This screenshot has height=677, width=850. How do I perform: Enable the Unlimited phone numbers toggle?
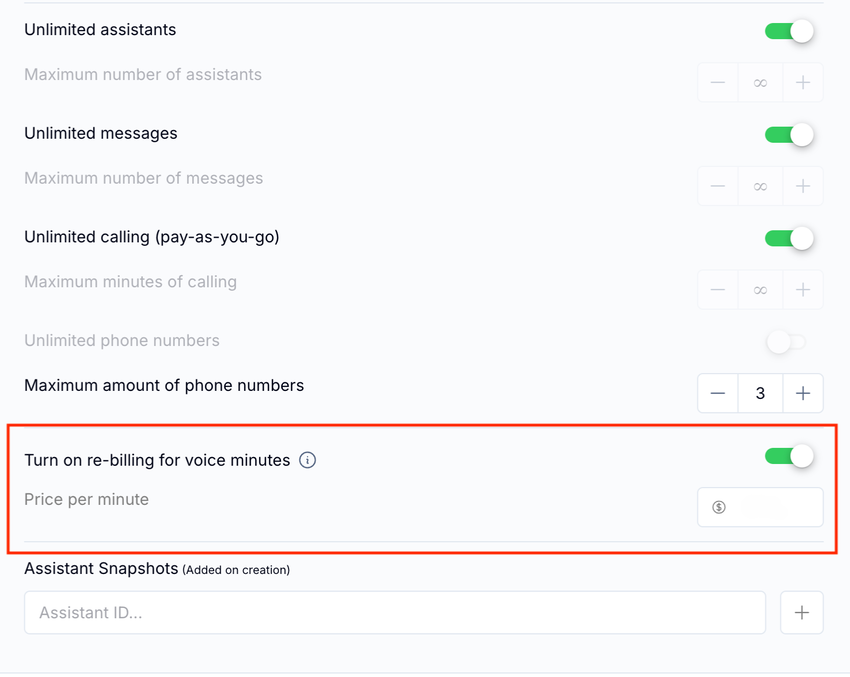[785, 342]
